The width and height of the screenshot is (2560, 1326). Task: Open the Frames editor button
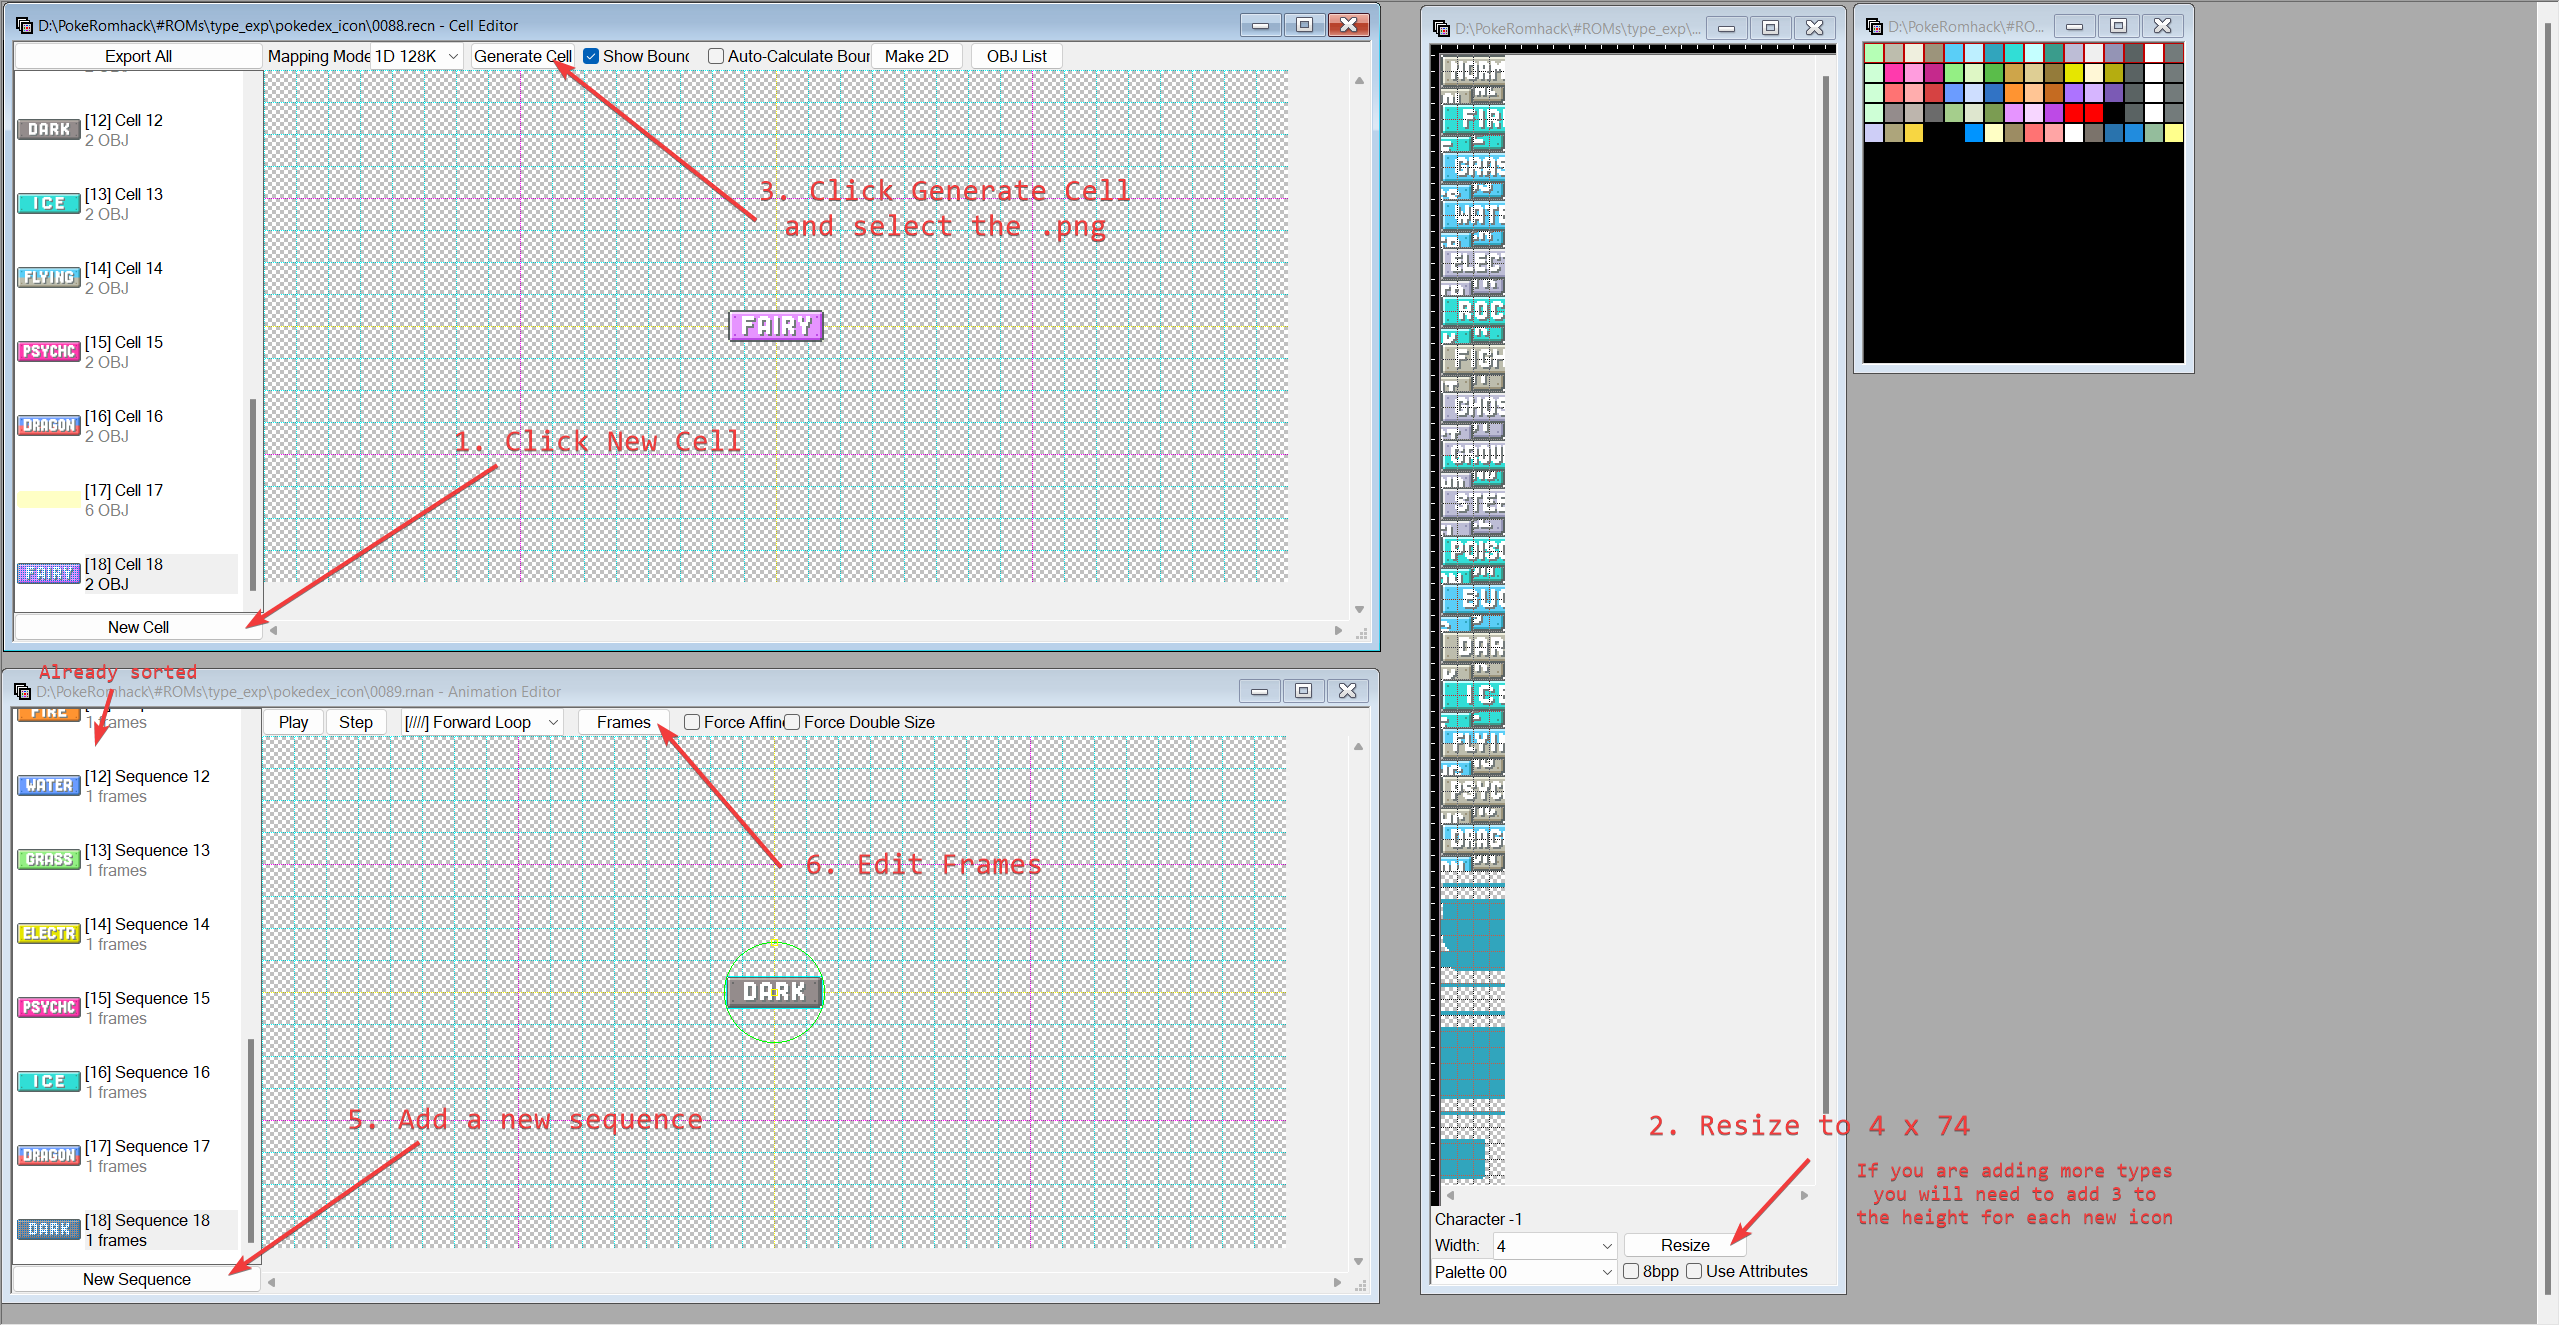pos(623,722)
